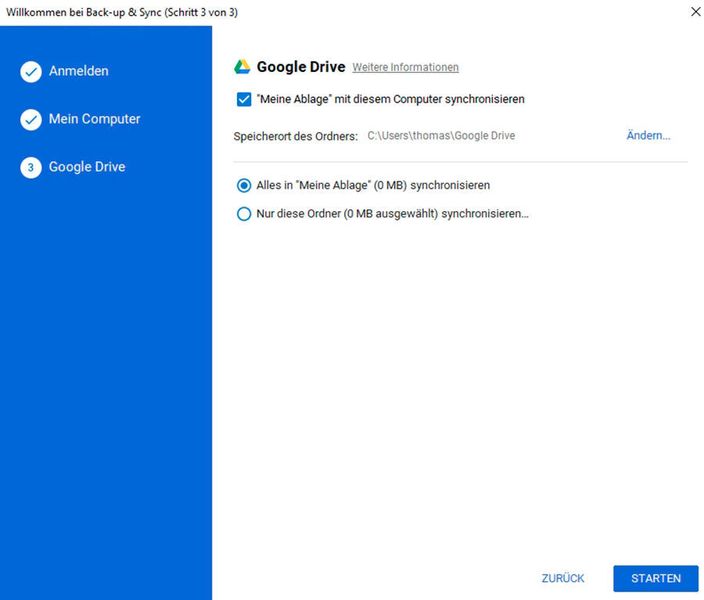Close the Back-up & Sync window
Image resolution: width=704 pixels, height=600 pixels.
point(695,12)
